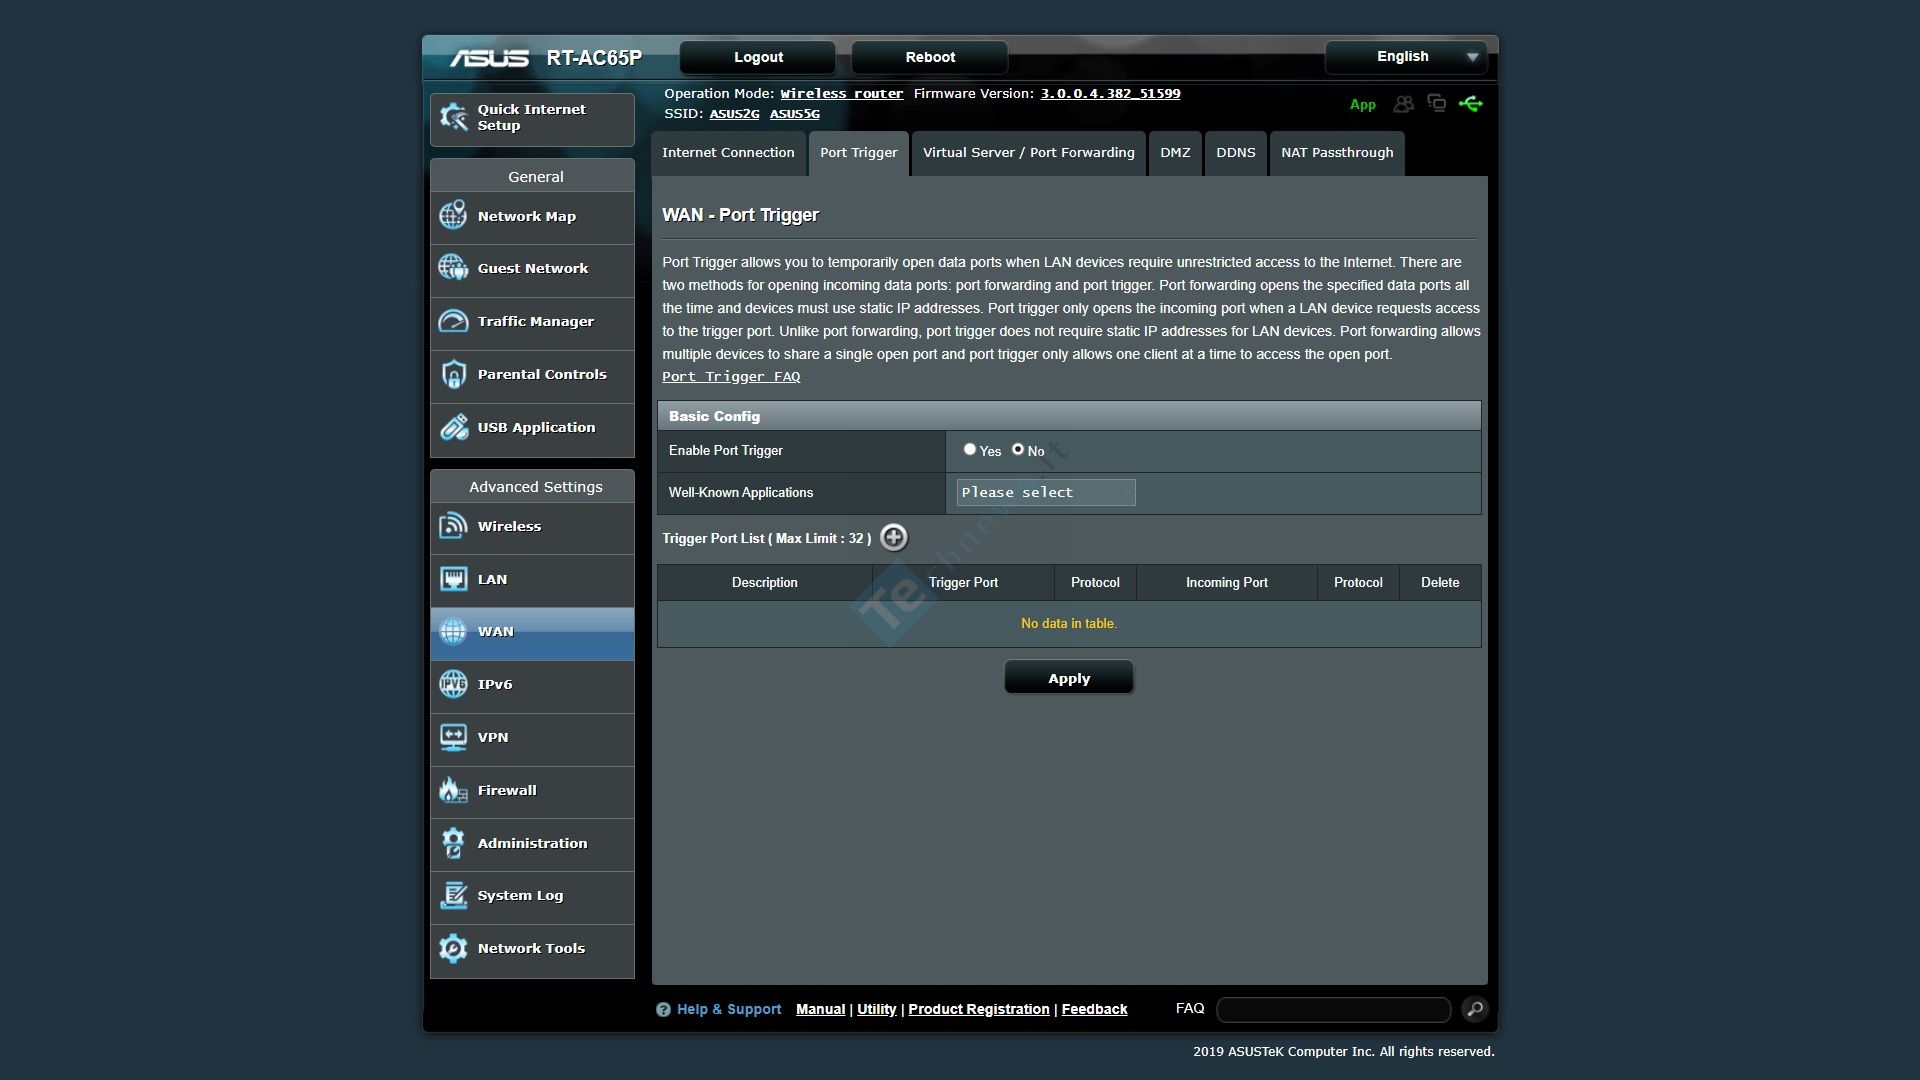
Task: Click the ASUS5G SSID link
Action: 795,114
